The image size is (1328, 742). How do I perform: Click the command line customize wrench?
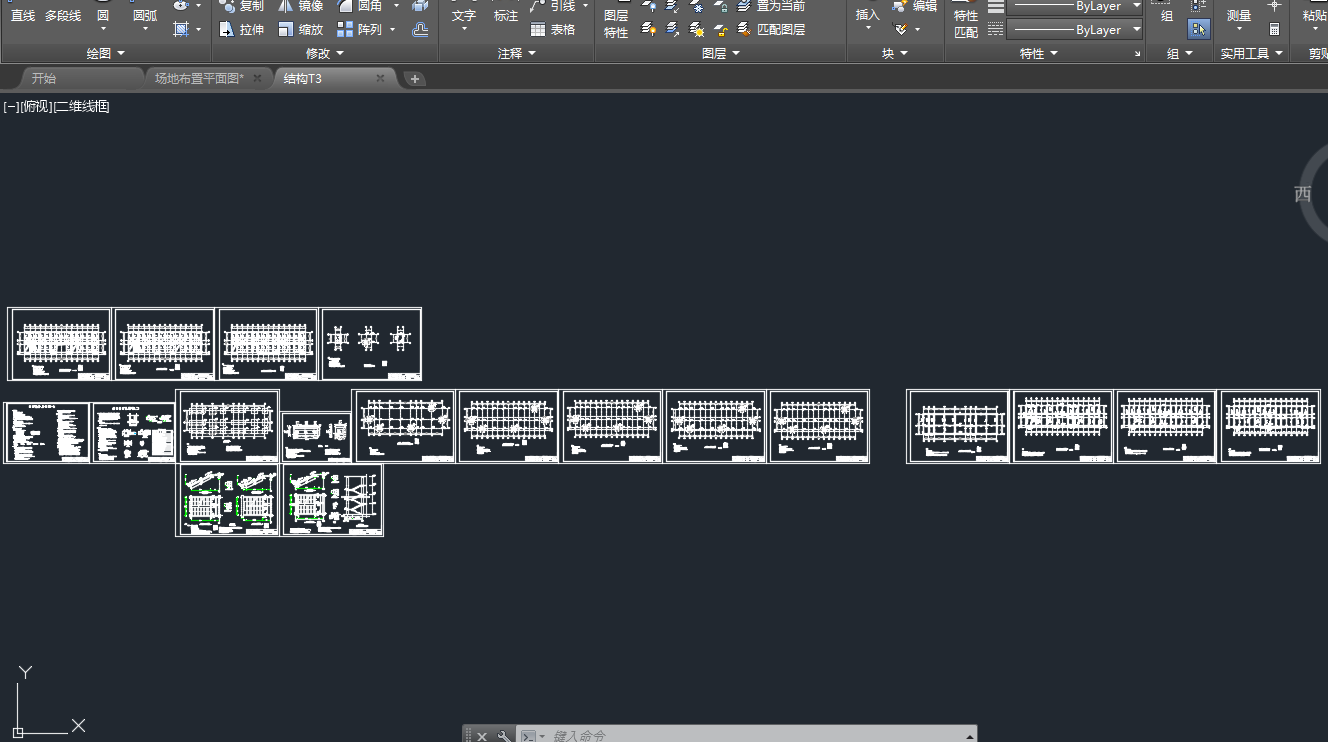point(503,736)
